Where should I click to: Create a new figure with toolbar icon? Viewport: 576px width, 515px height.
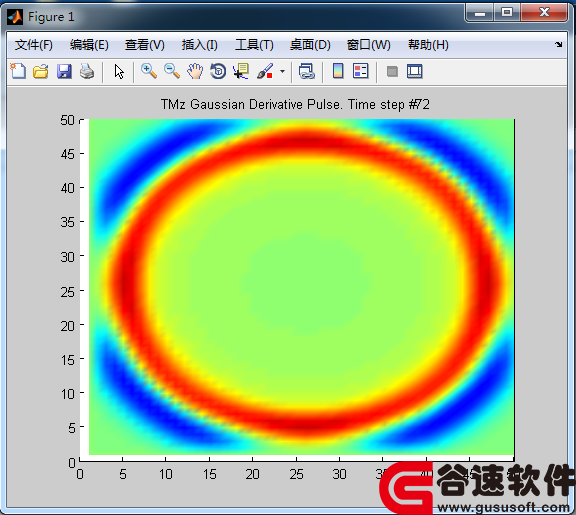click(18, 71)
